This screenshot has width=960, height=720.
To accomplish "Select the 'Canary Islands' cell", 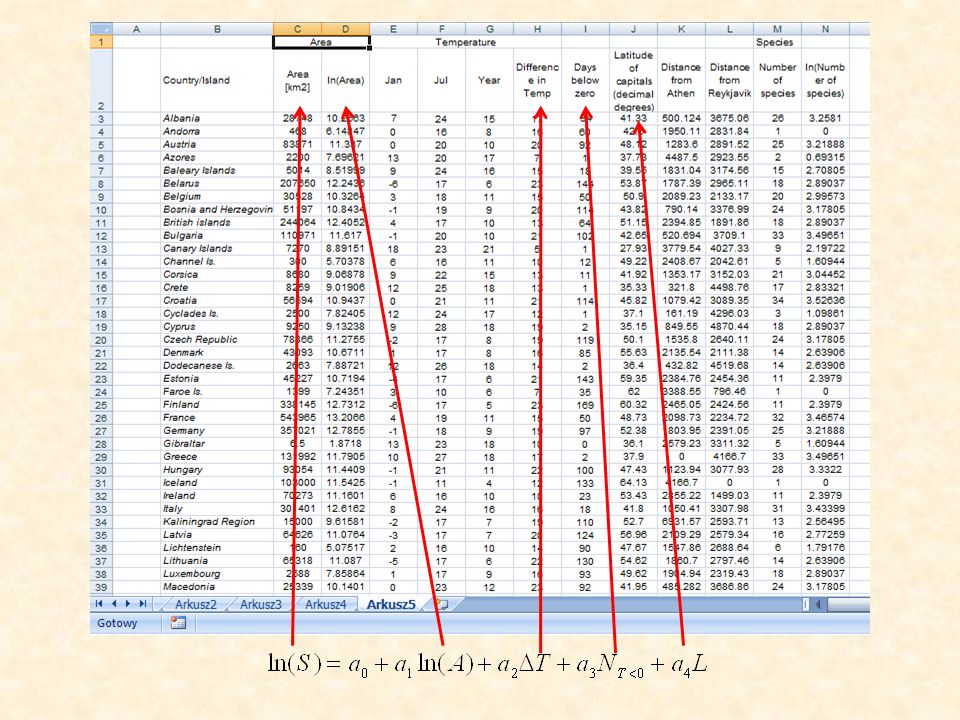I will coord(217,249).
